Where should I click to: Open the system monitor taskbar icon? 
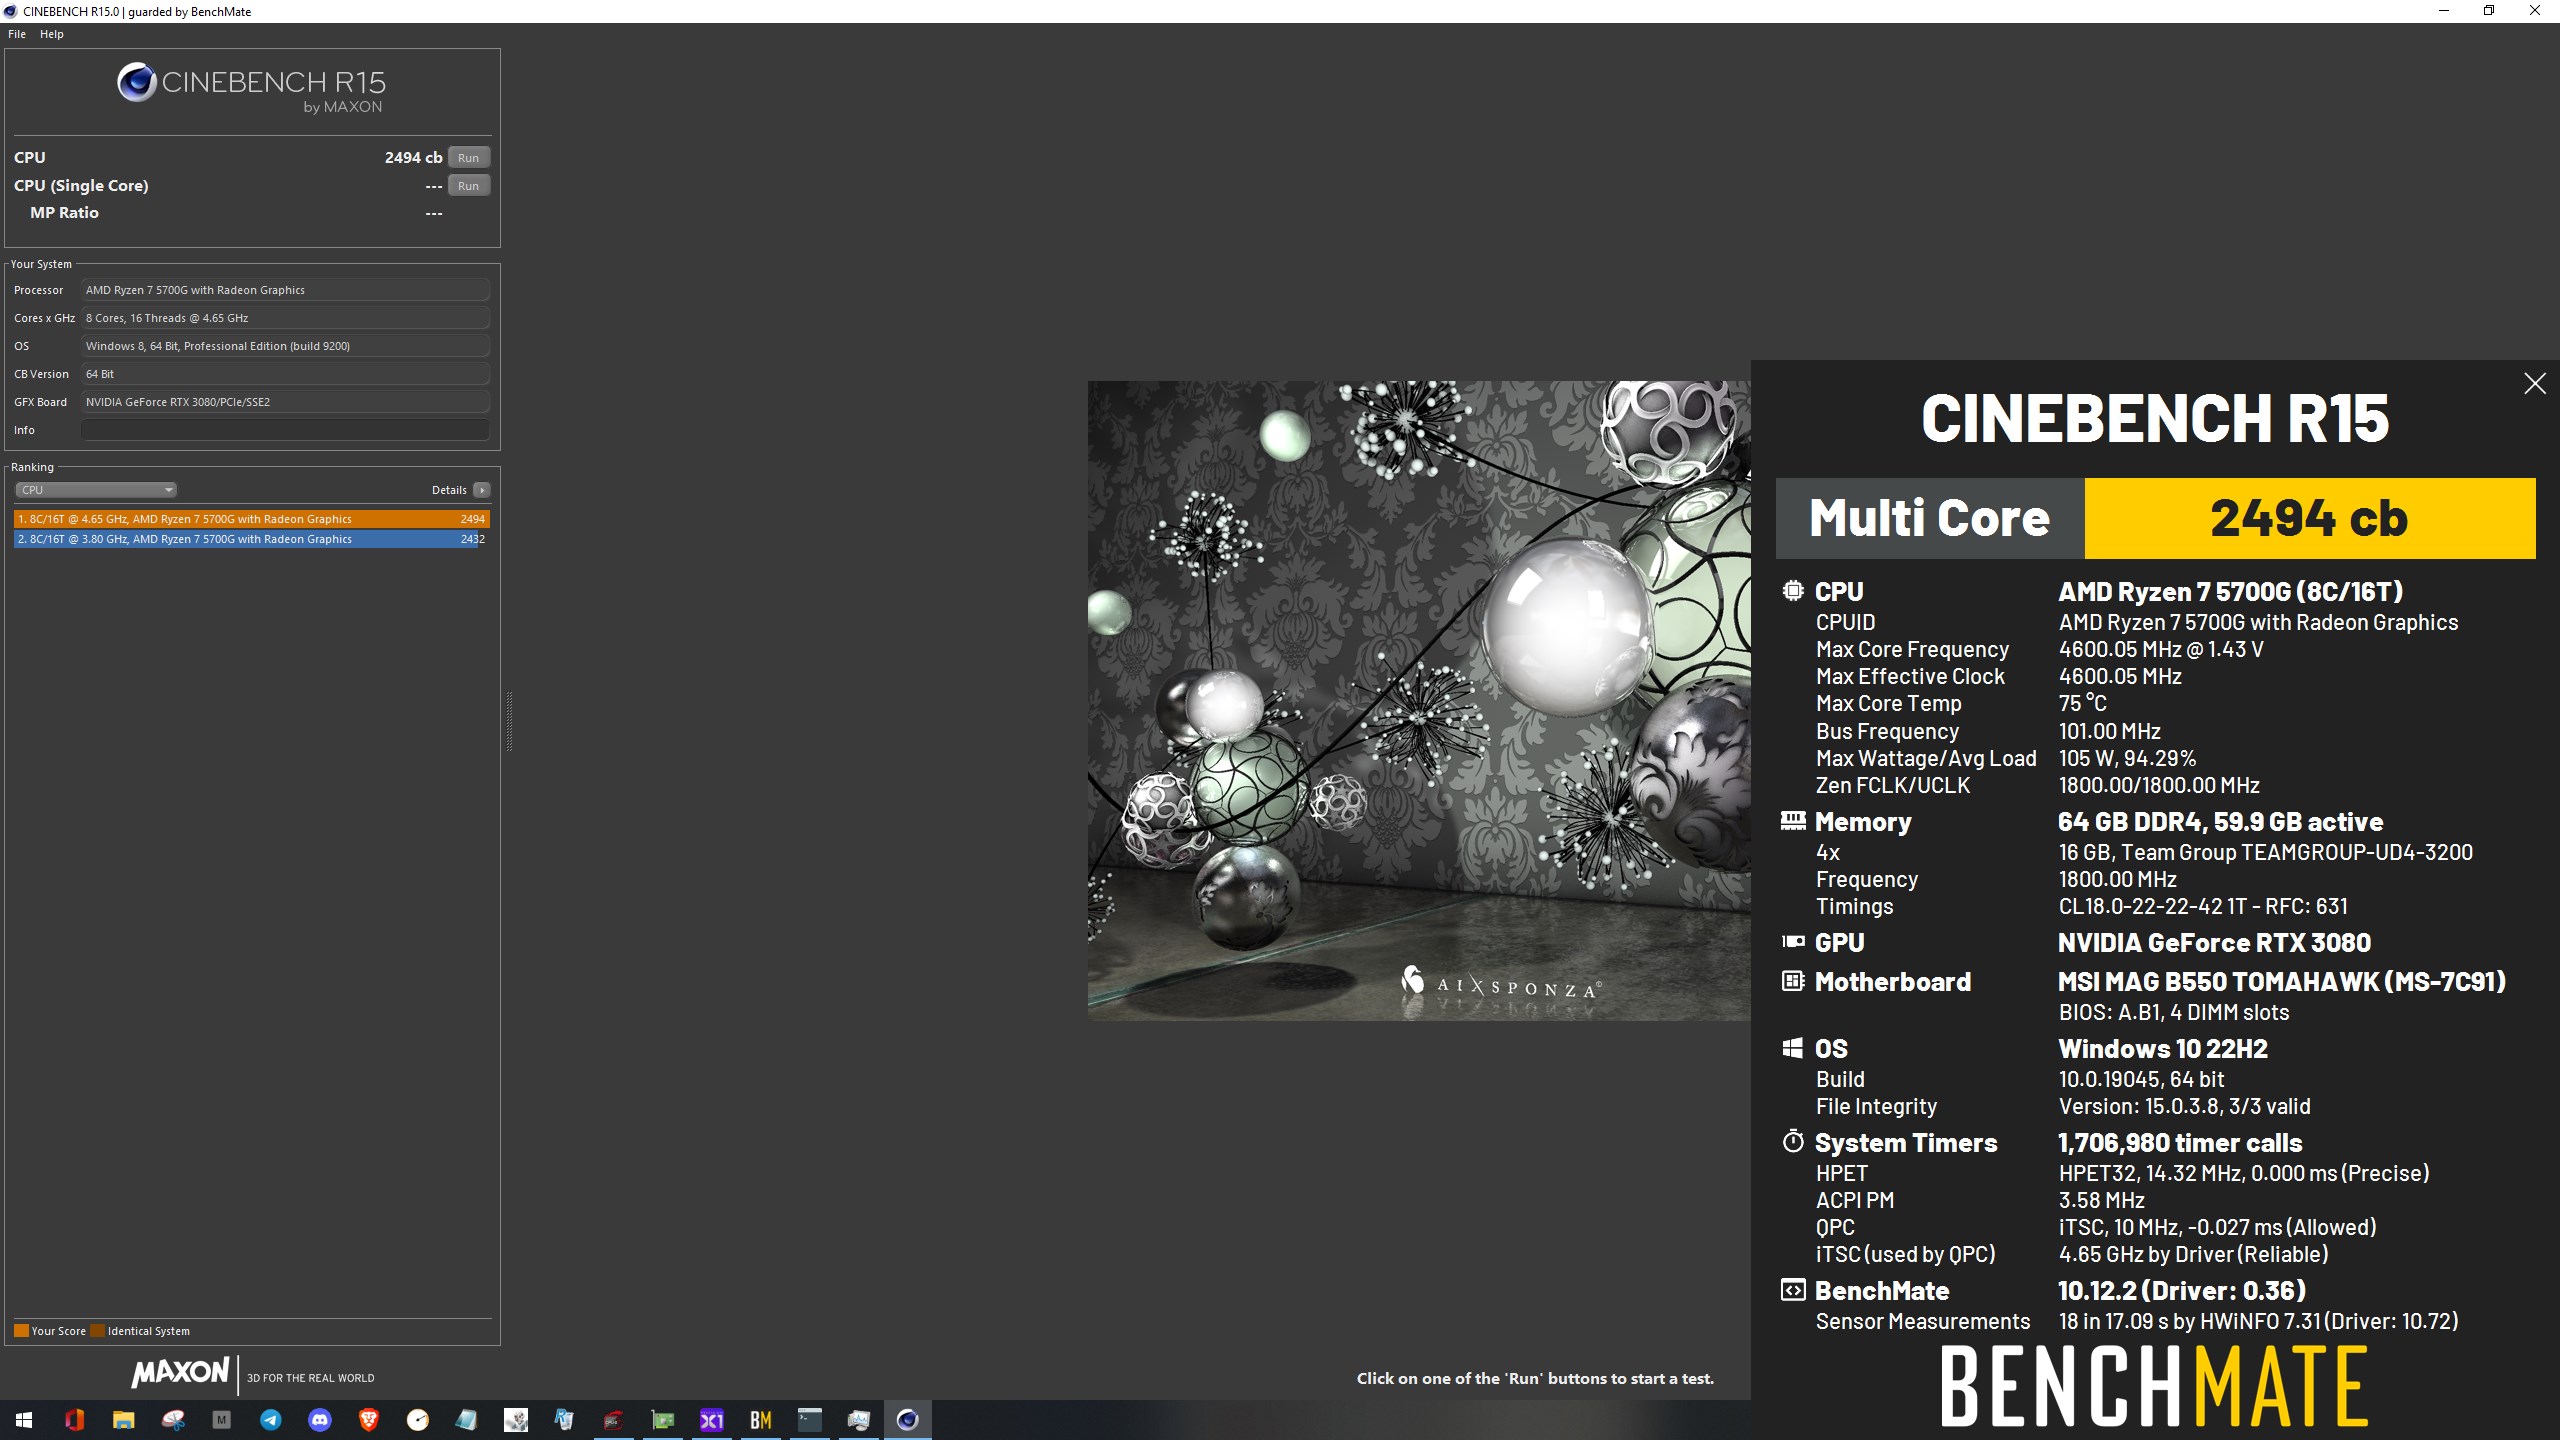point(858,1419)
